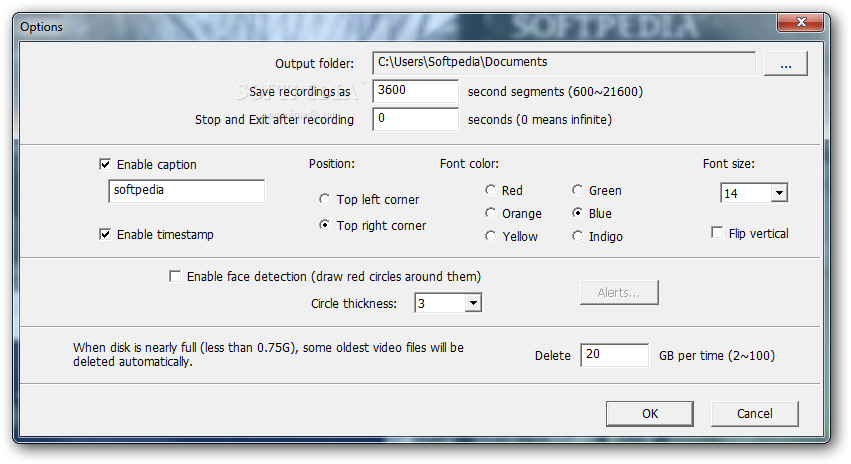Click the "Font size:" label

728,163
